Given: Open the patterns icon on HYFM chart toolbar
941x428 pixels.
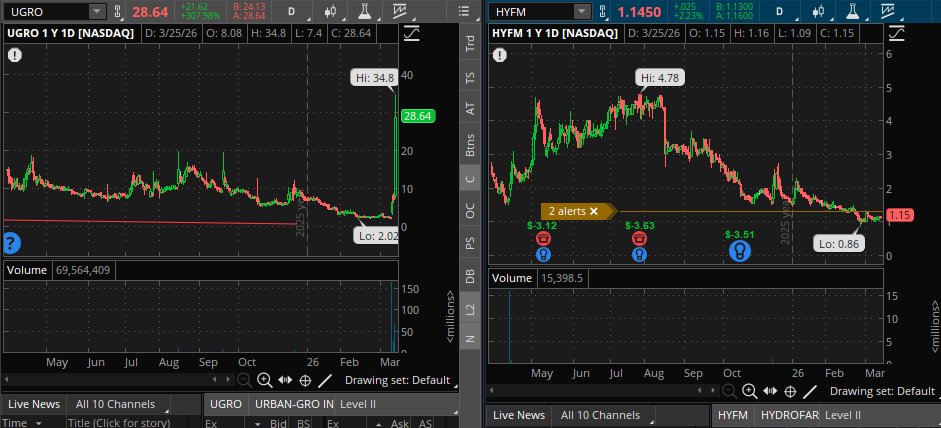Looking at the screenshot, I should 888,11.
